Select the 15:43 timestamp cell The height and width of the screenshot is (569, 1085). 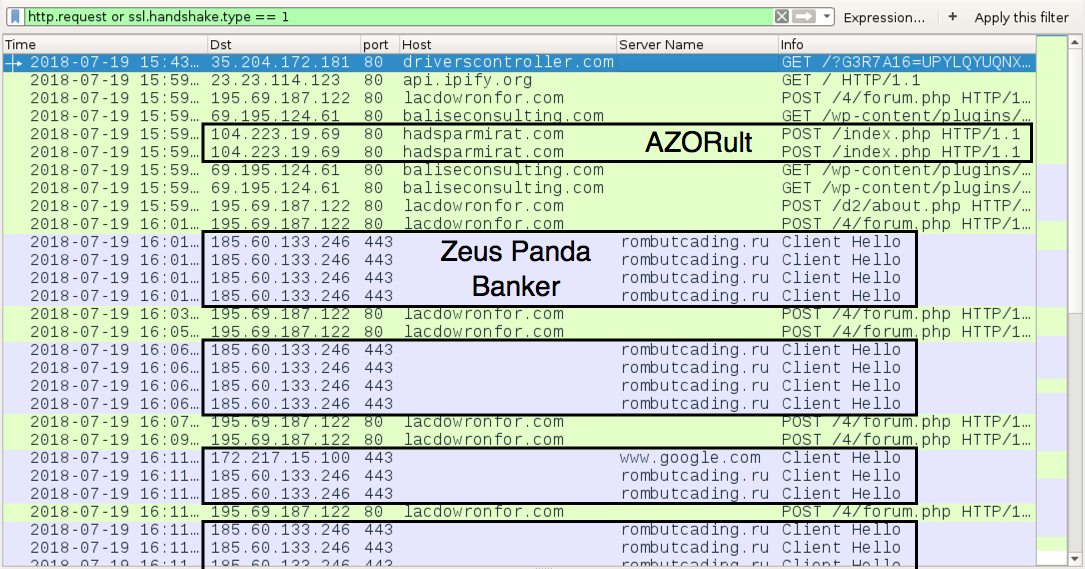click(114, 62)
